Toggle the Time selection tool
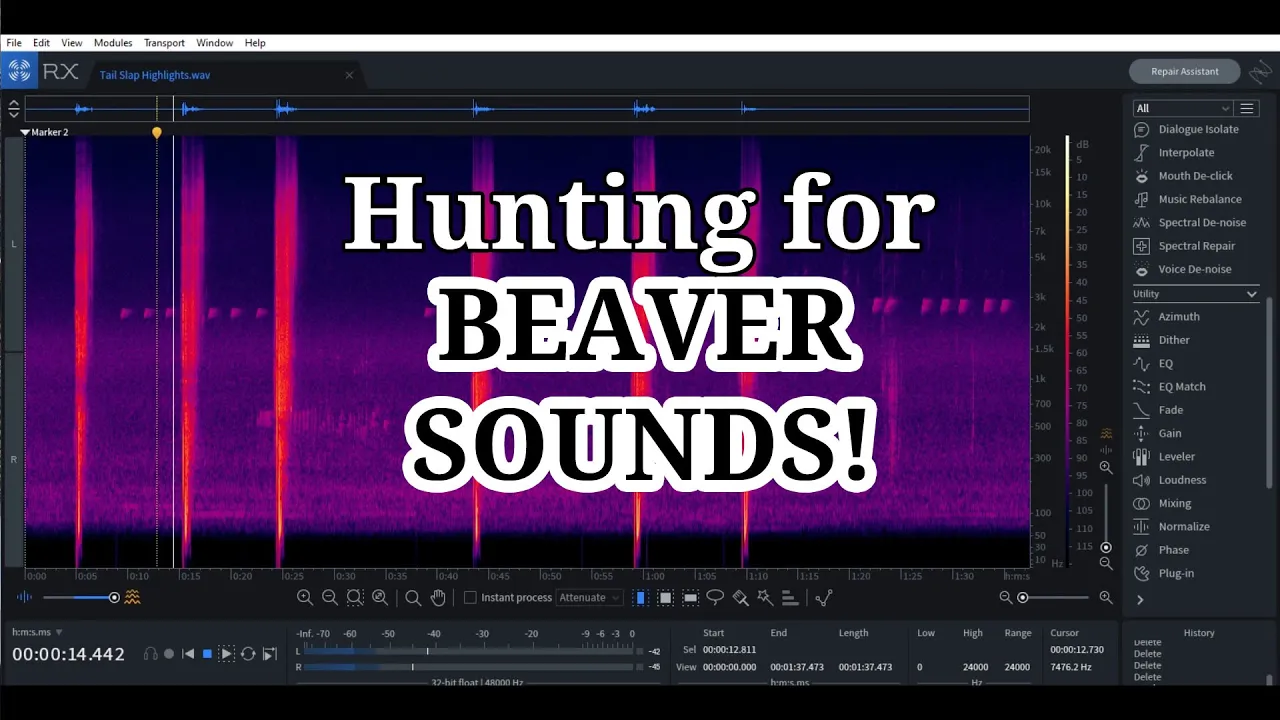 pyautogui.click(x=641, y=597)
